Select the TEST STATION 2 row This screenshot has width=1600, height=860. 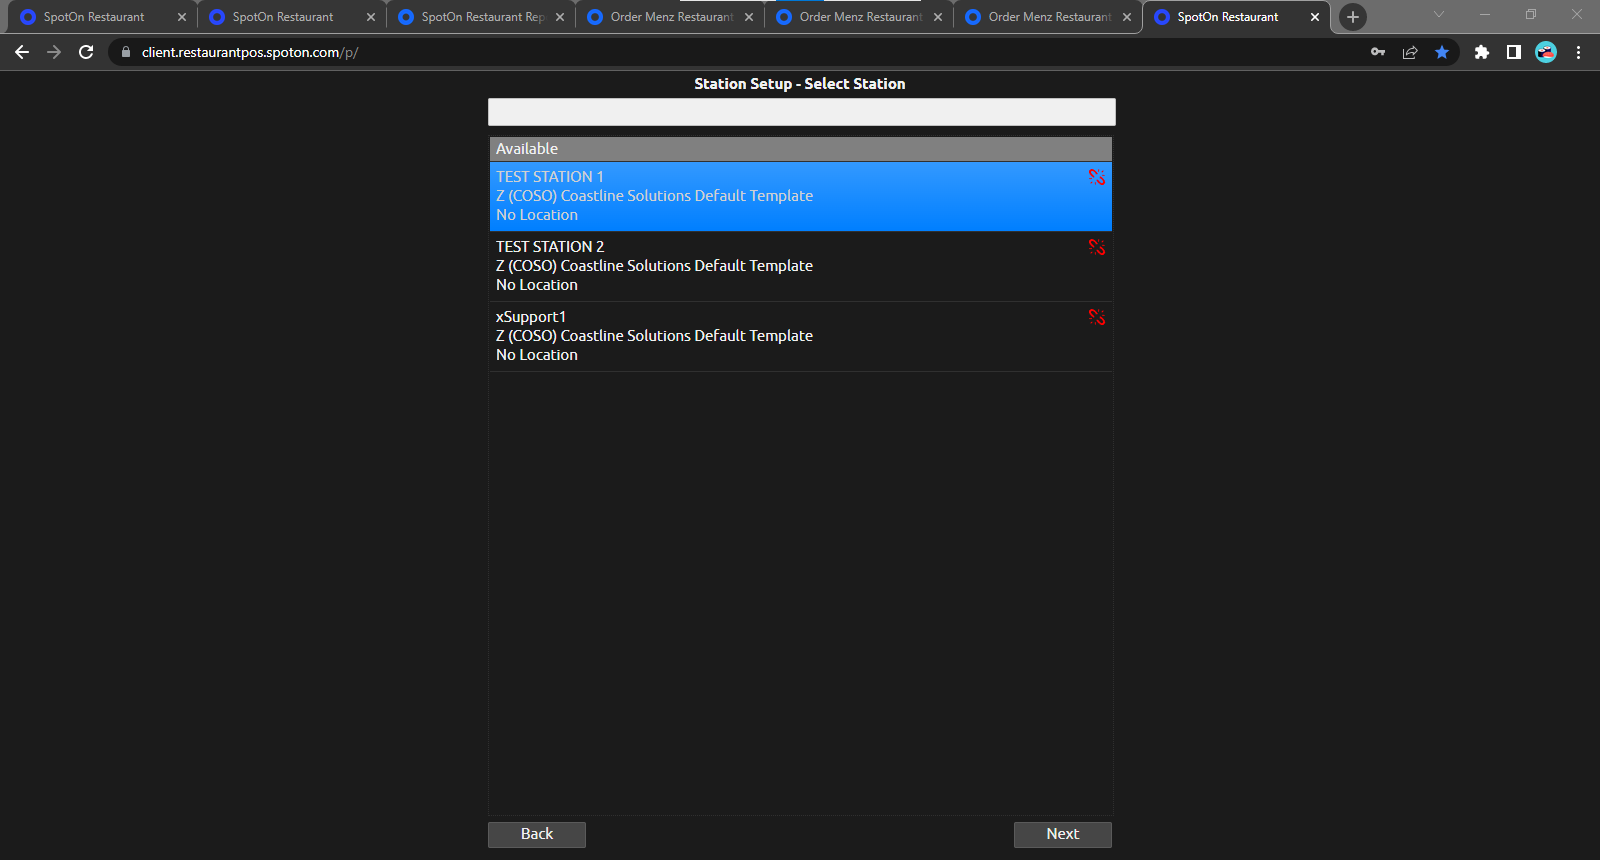click(x=801, y=266)
